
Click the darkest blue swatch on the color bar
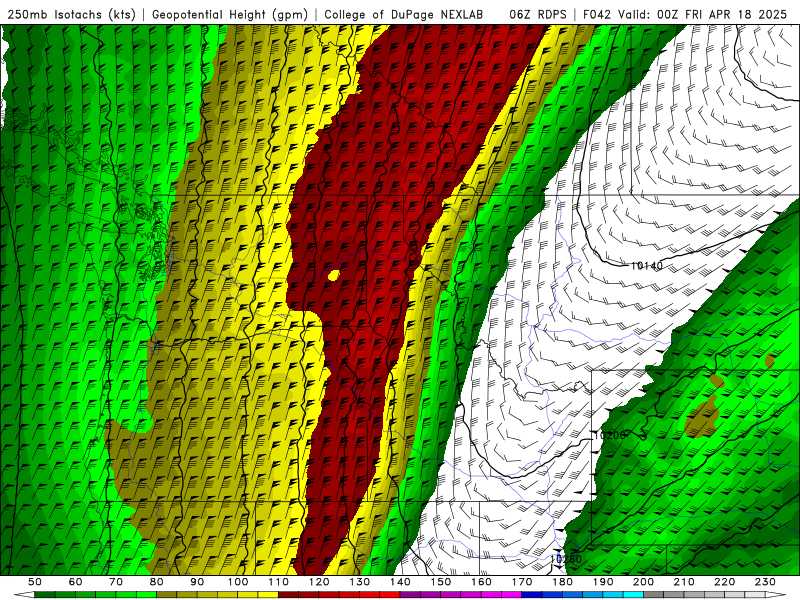tap(532, 594)
